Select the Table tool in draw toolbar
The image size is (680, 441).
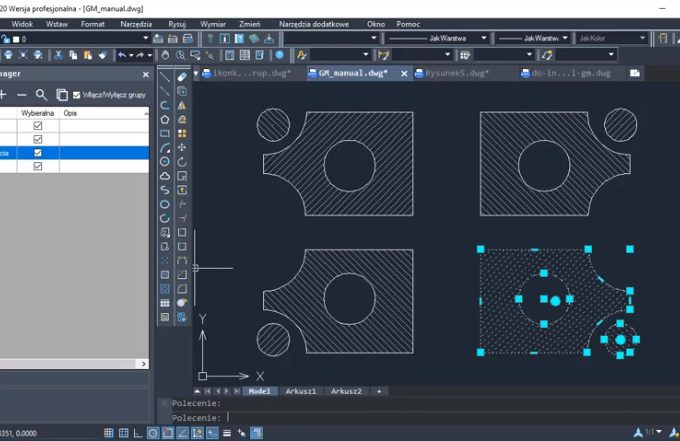[165, 303]
